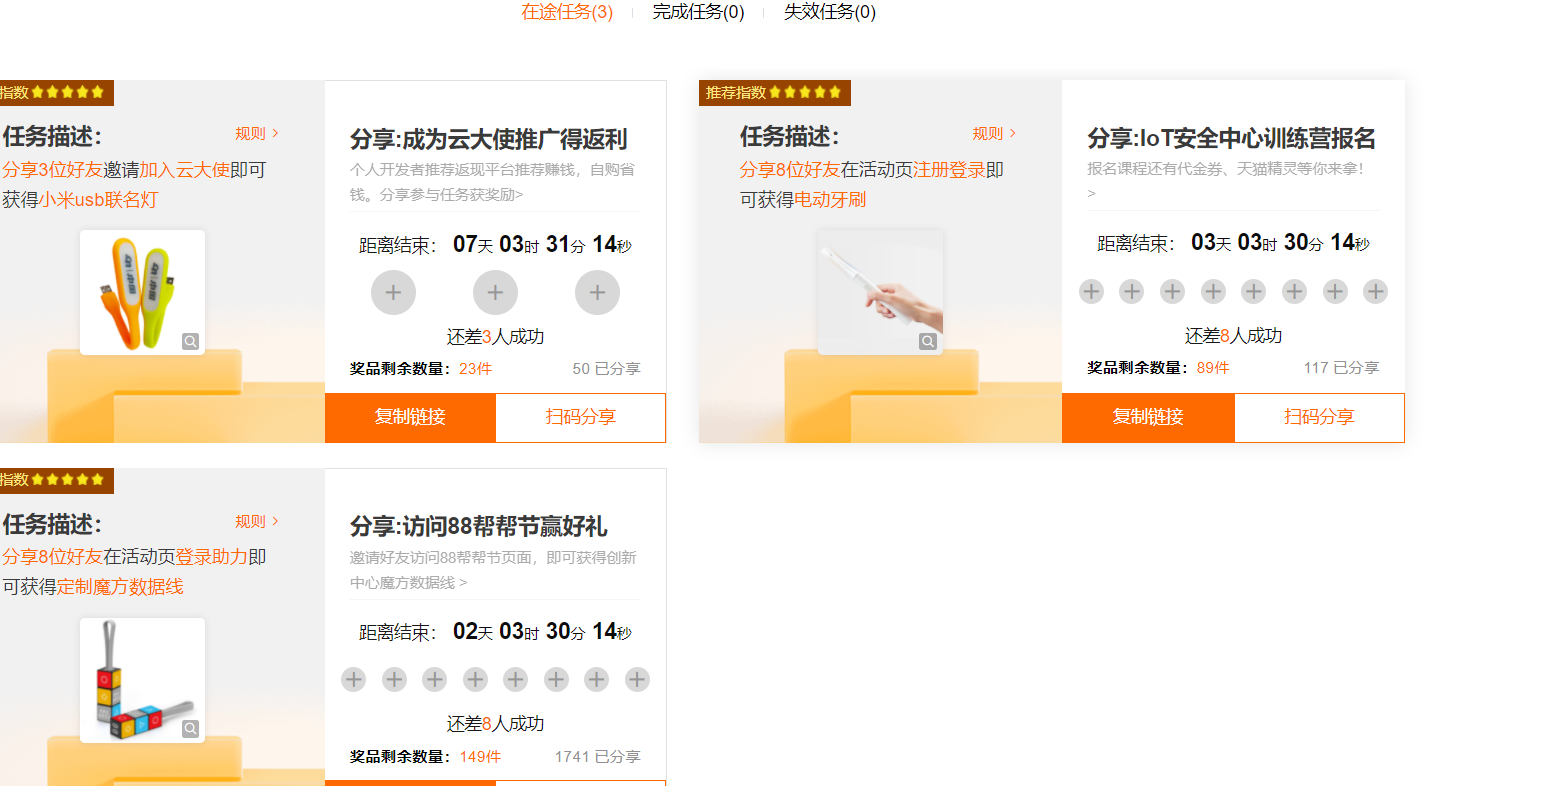Click seventh plus slot in 88帮帮节 task
Image resolution: width=1542 pixels, height=786 pixels.
point(596,679)
